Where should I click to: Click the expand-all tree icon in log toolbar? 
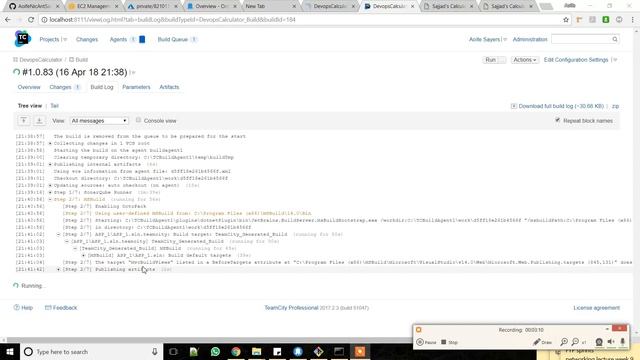[x=24, y=120]
